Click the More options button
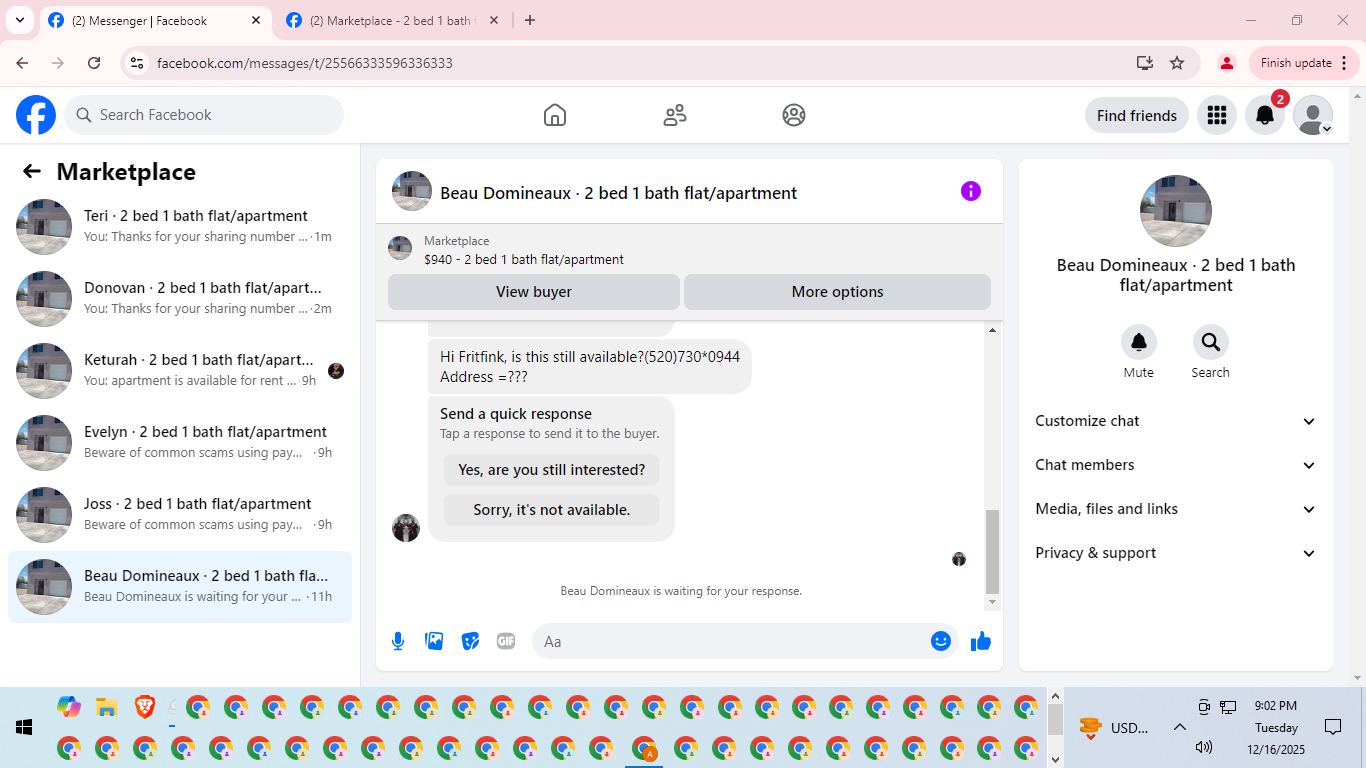Screen dimensions: 1366x768 [838, 292]
